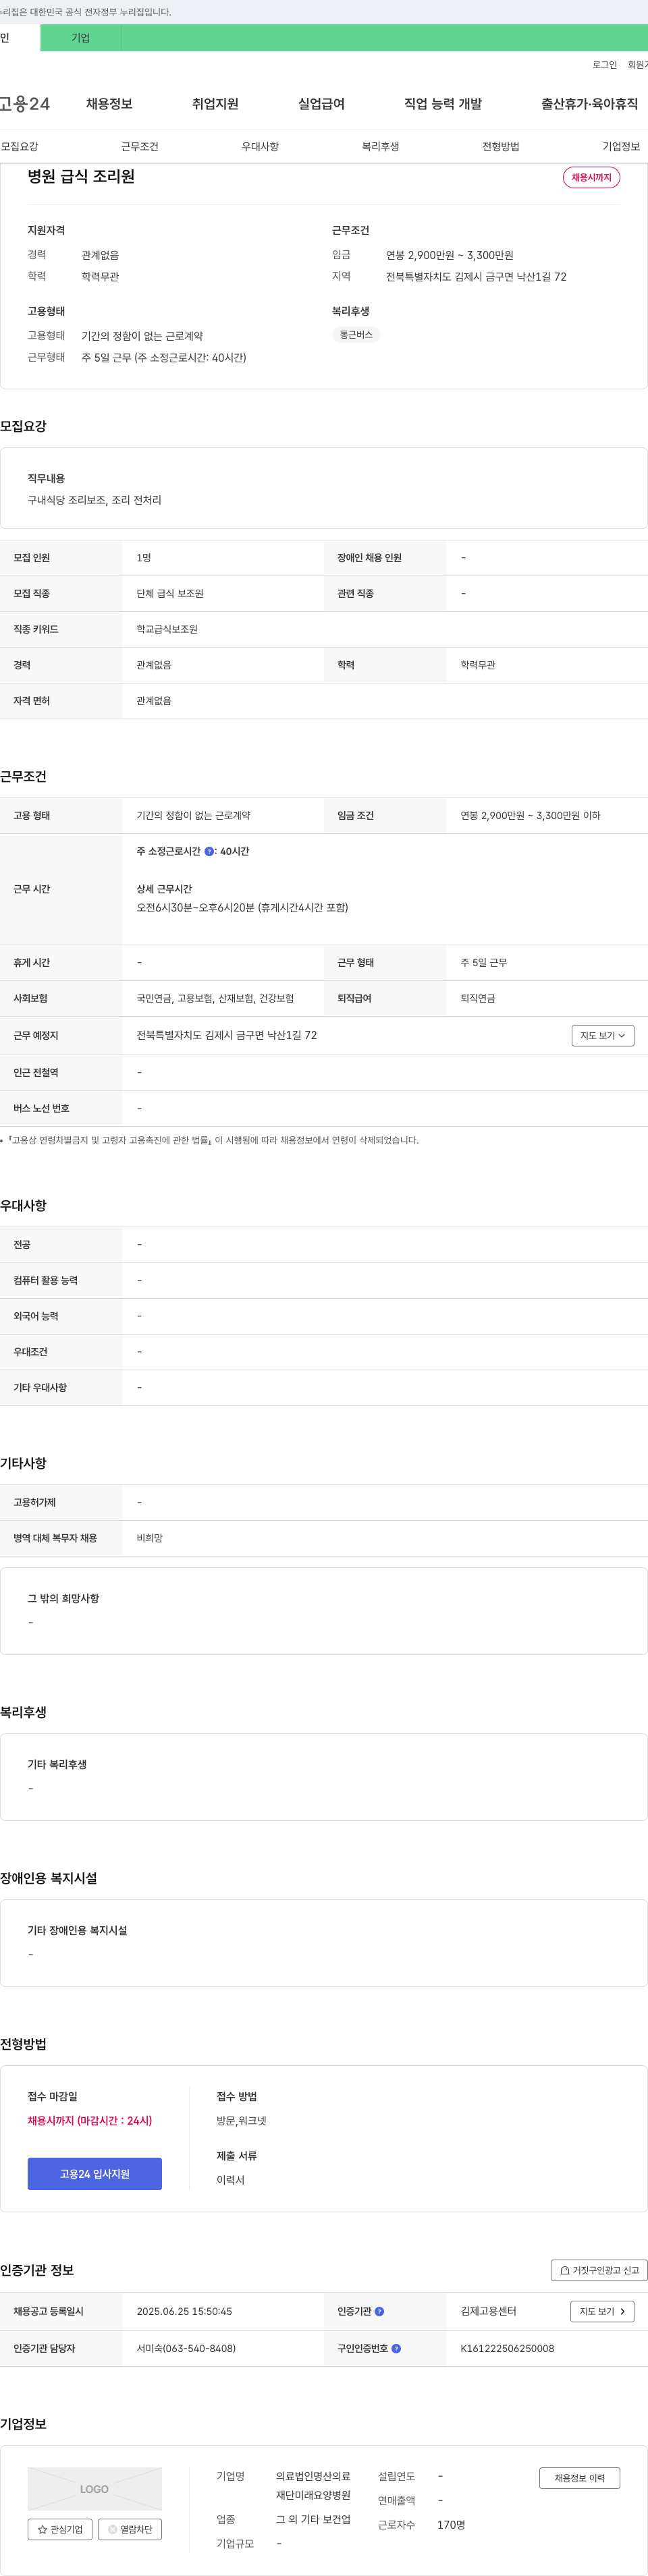
Task: Click the 채용정보 이력 button
Action: click(x=580, y=2478)
